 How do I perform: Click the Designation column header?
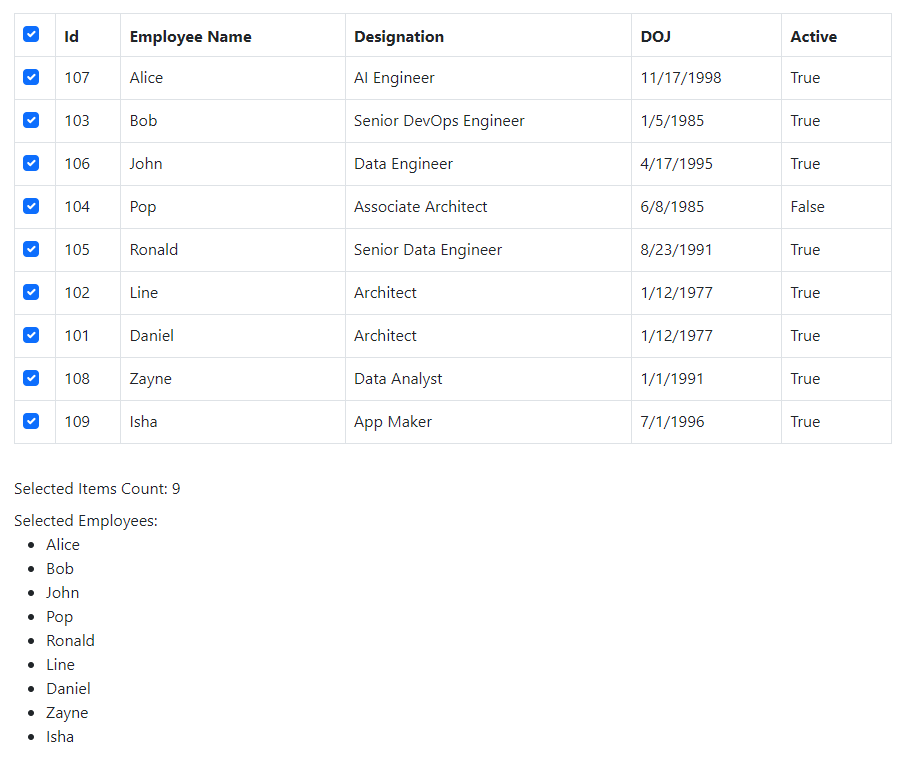(x=399, y=36)
